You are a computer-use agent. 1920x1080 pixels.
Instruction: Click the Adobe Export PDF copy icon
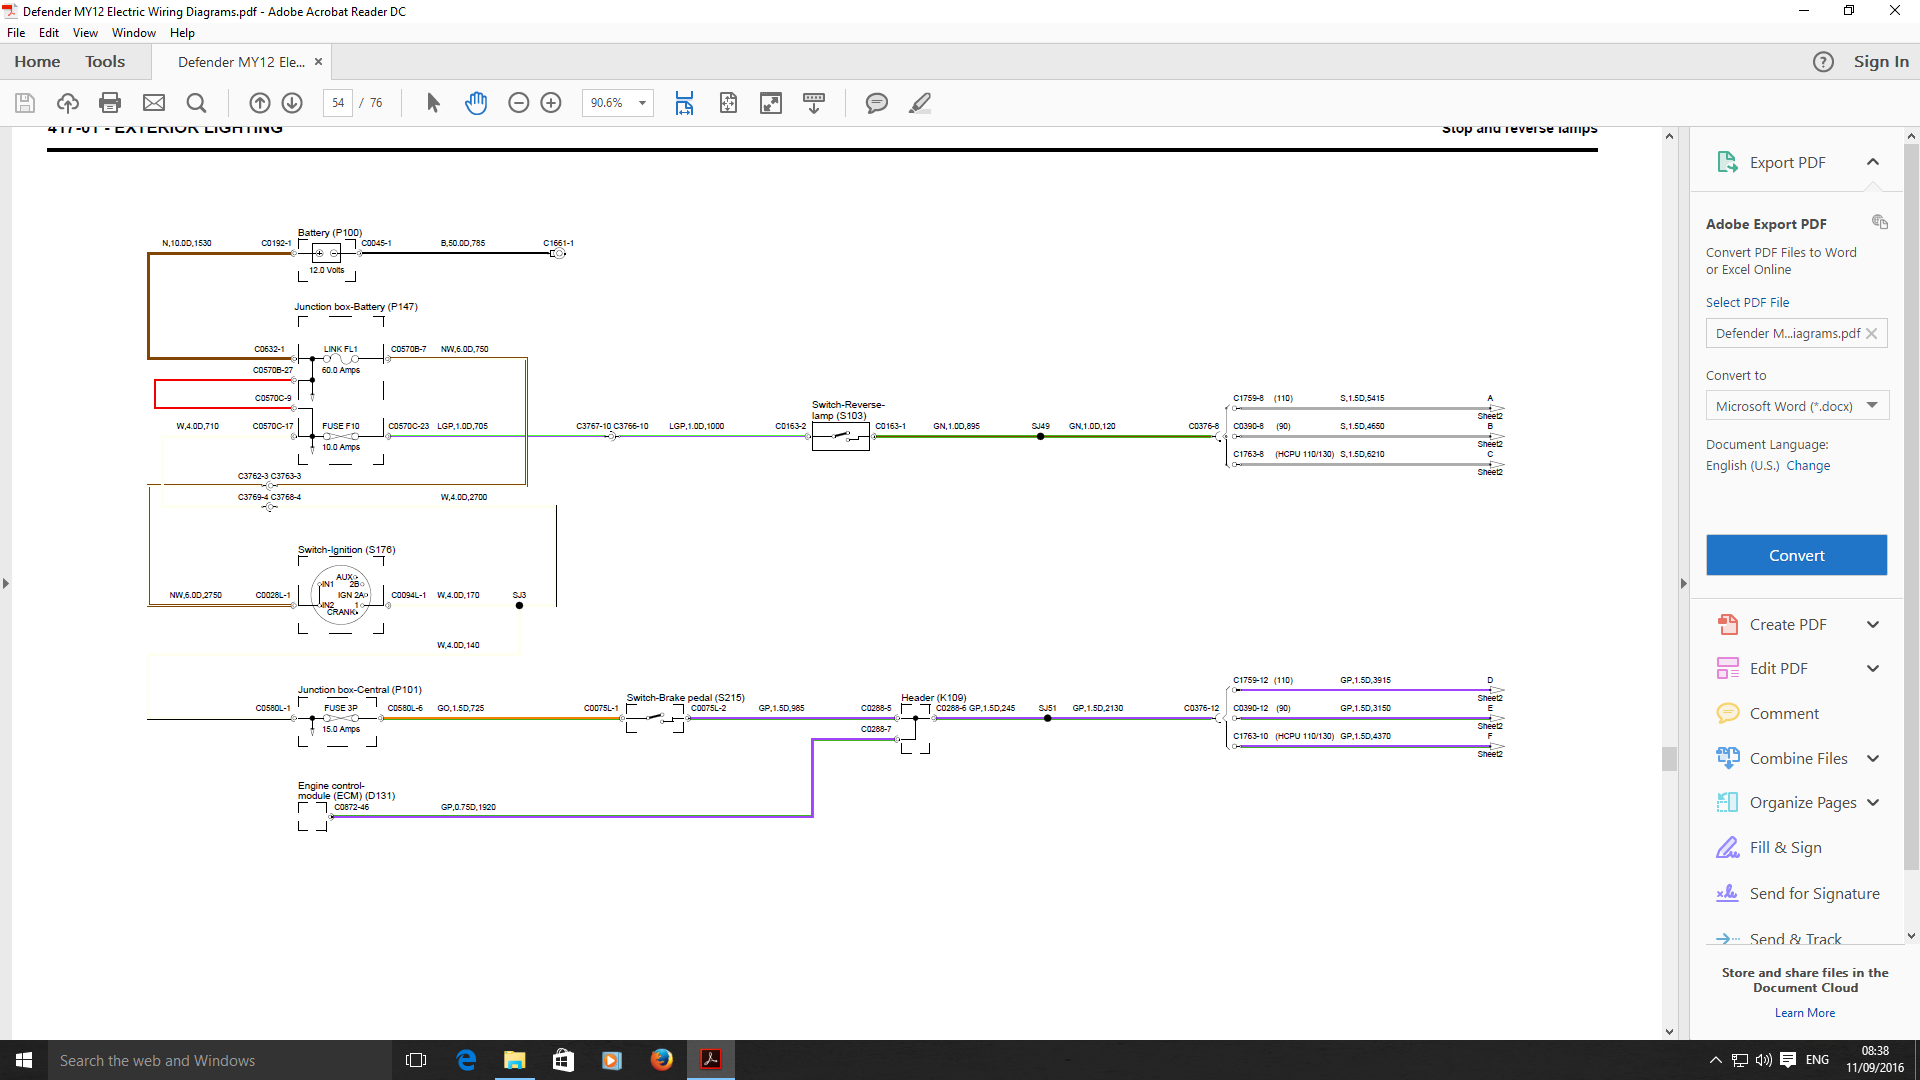pyautogui.click(x=1880, y=222)
